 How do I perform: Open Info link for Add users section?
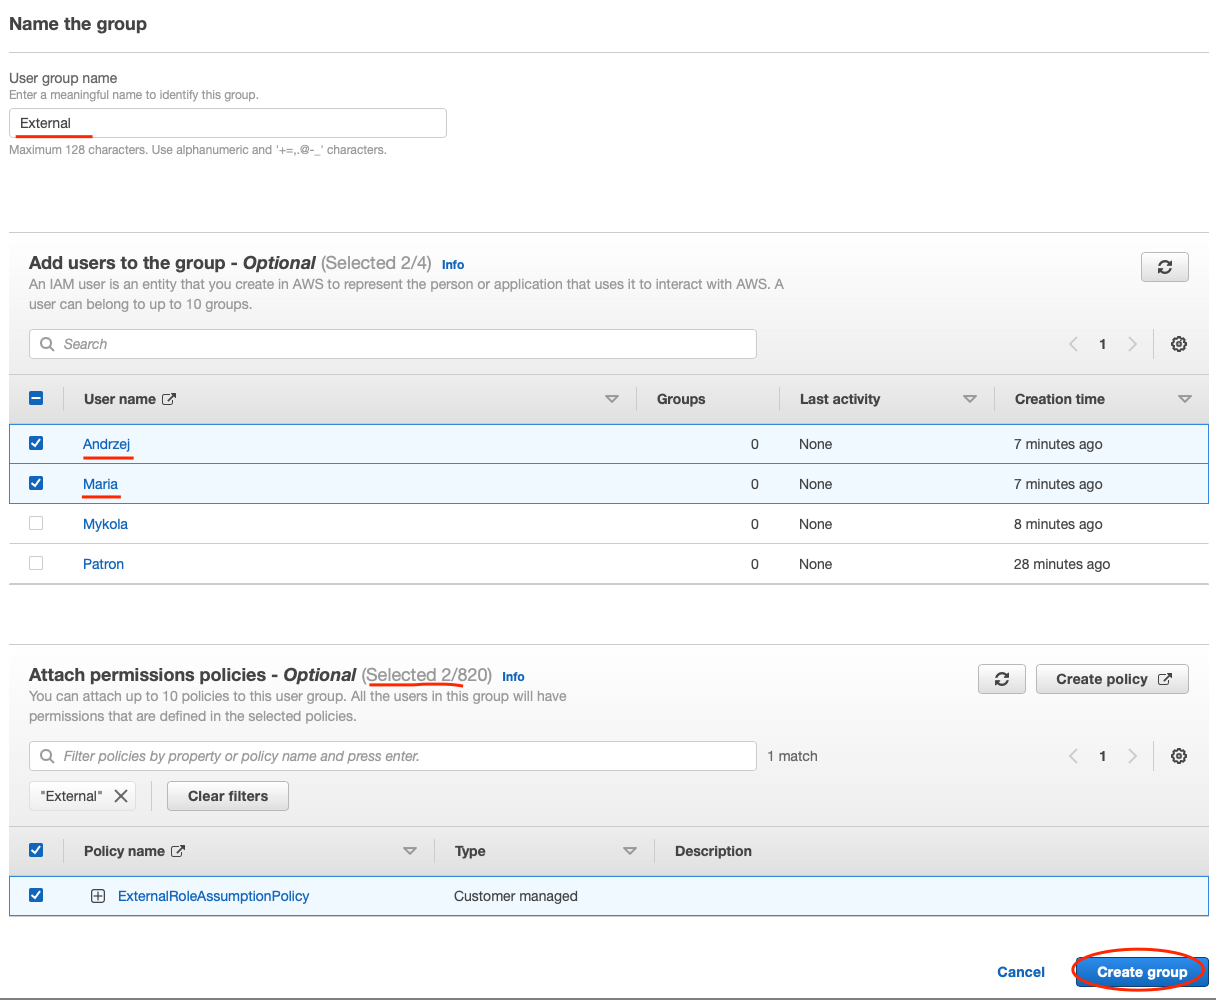453,265
